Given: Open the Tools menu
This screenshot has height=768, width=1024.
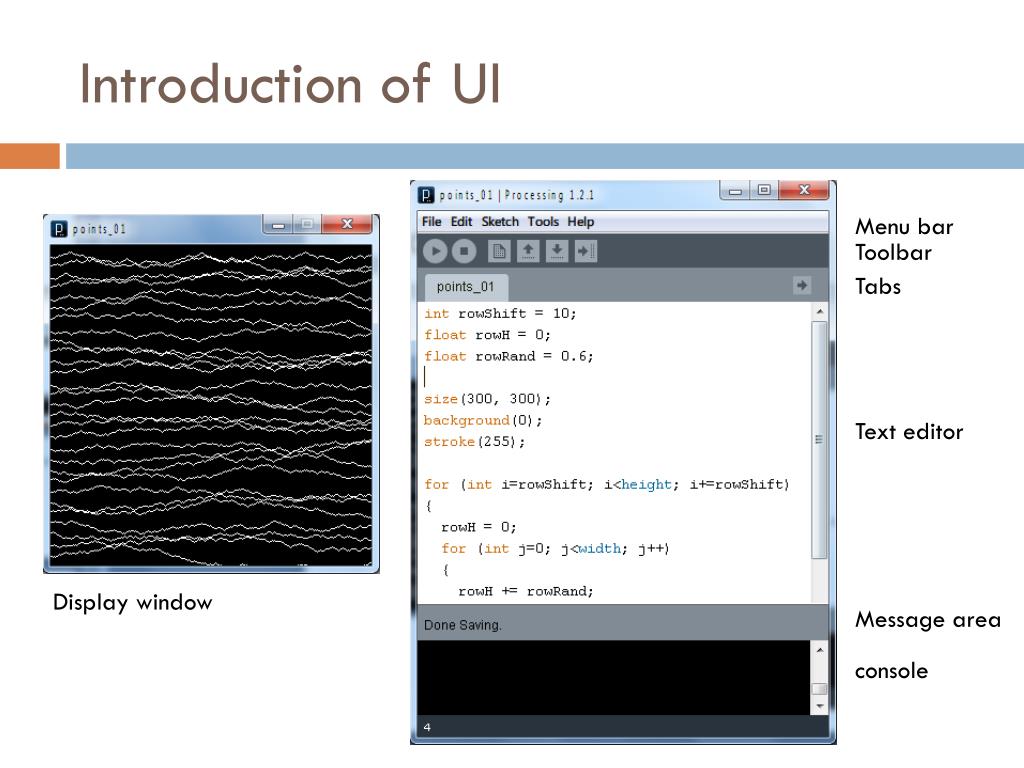Looking at the screenshot, I should [x=543, y=221].
